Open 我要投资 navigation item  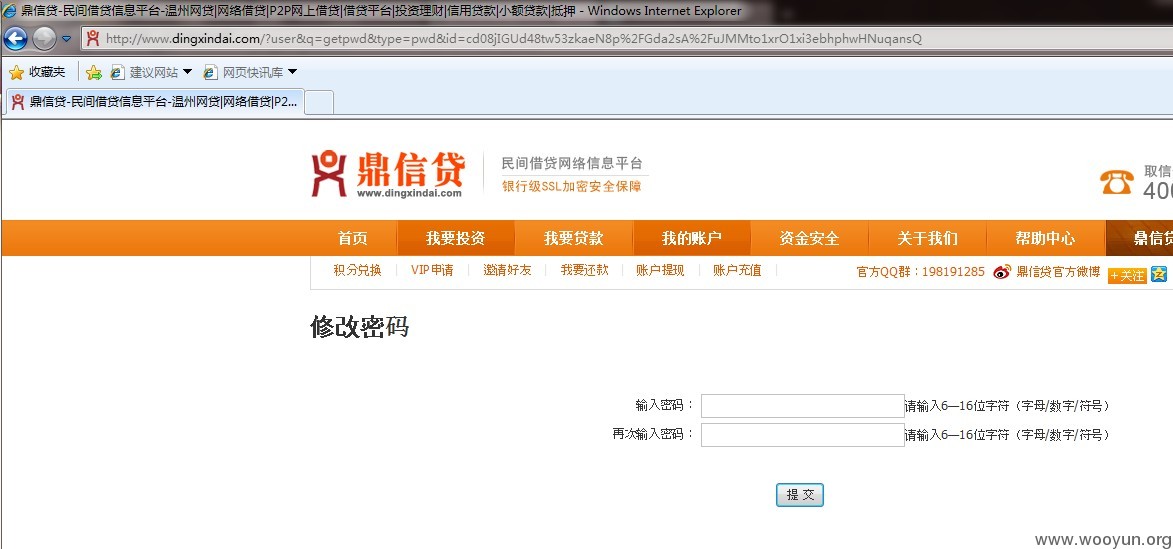click(456, 239)
